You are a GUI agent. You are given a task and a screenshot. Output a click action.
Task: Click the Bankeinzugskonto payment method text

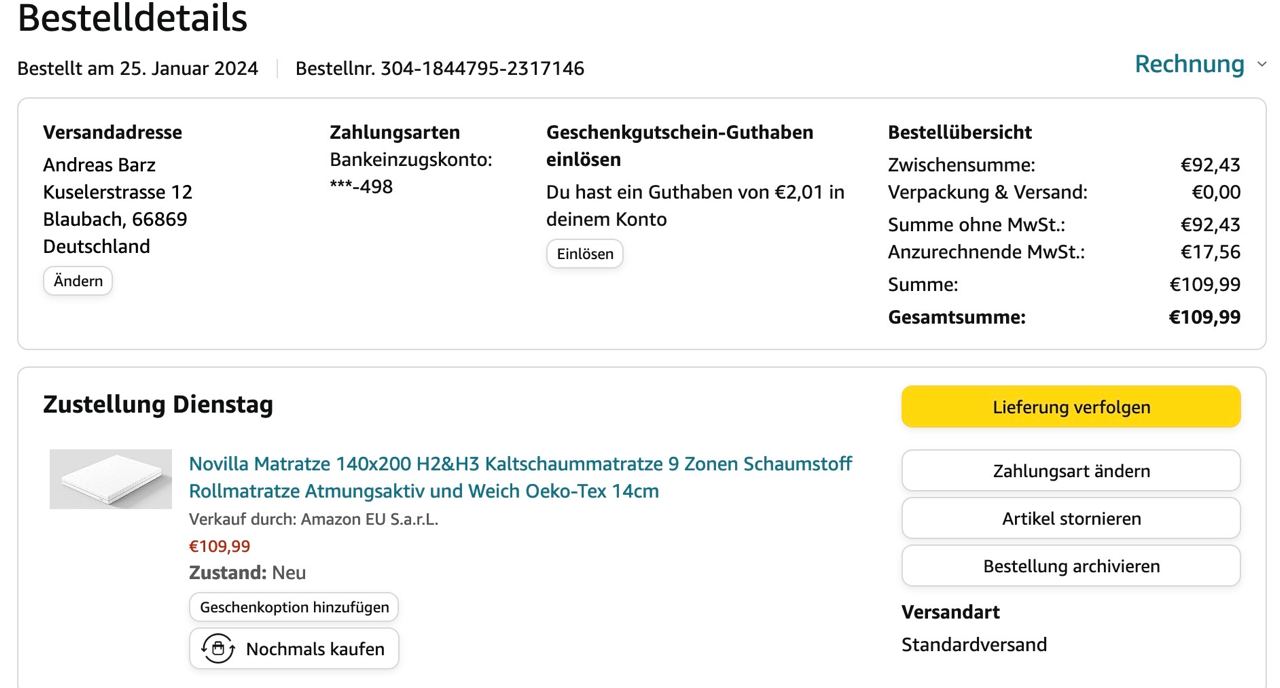411,160
